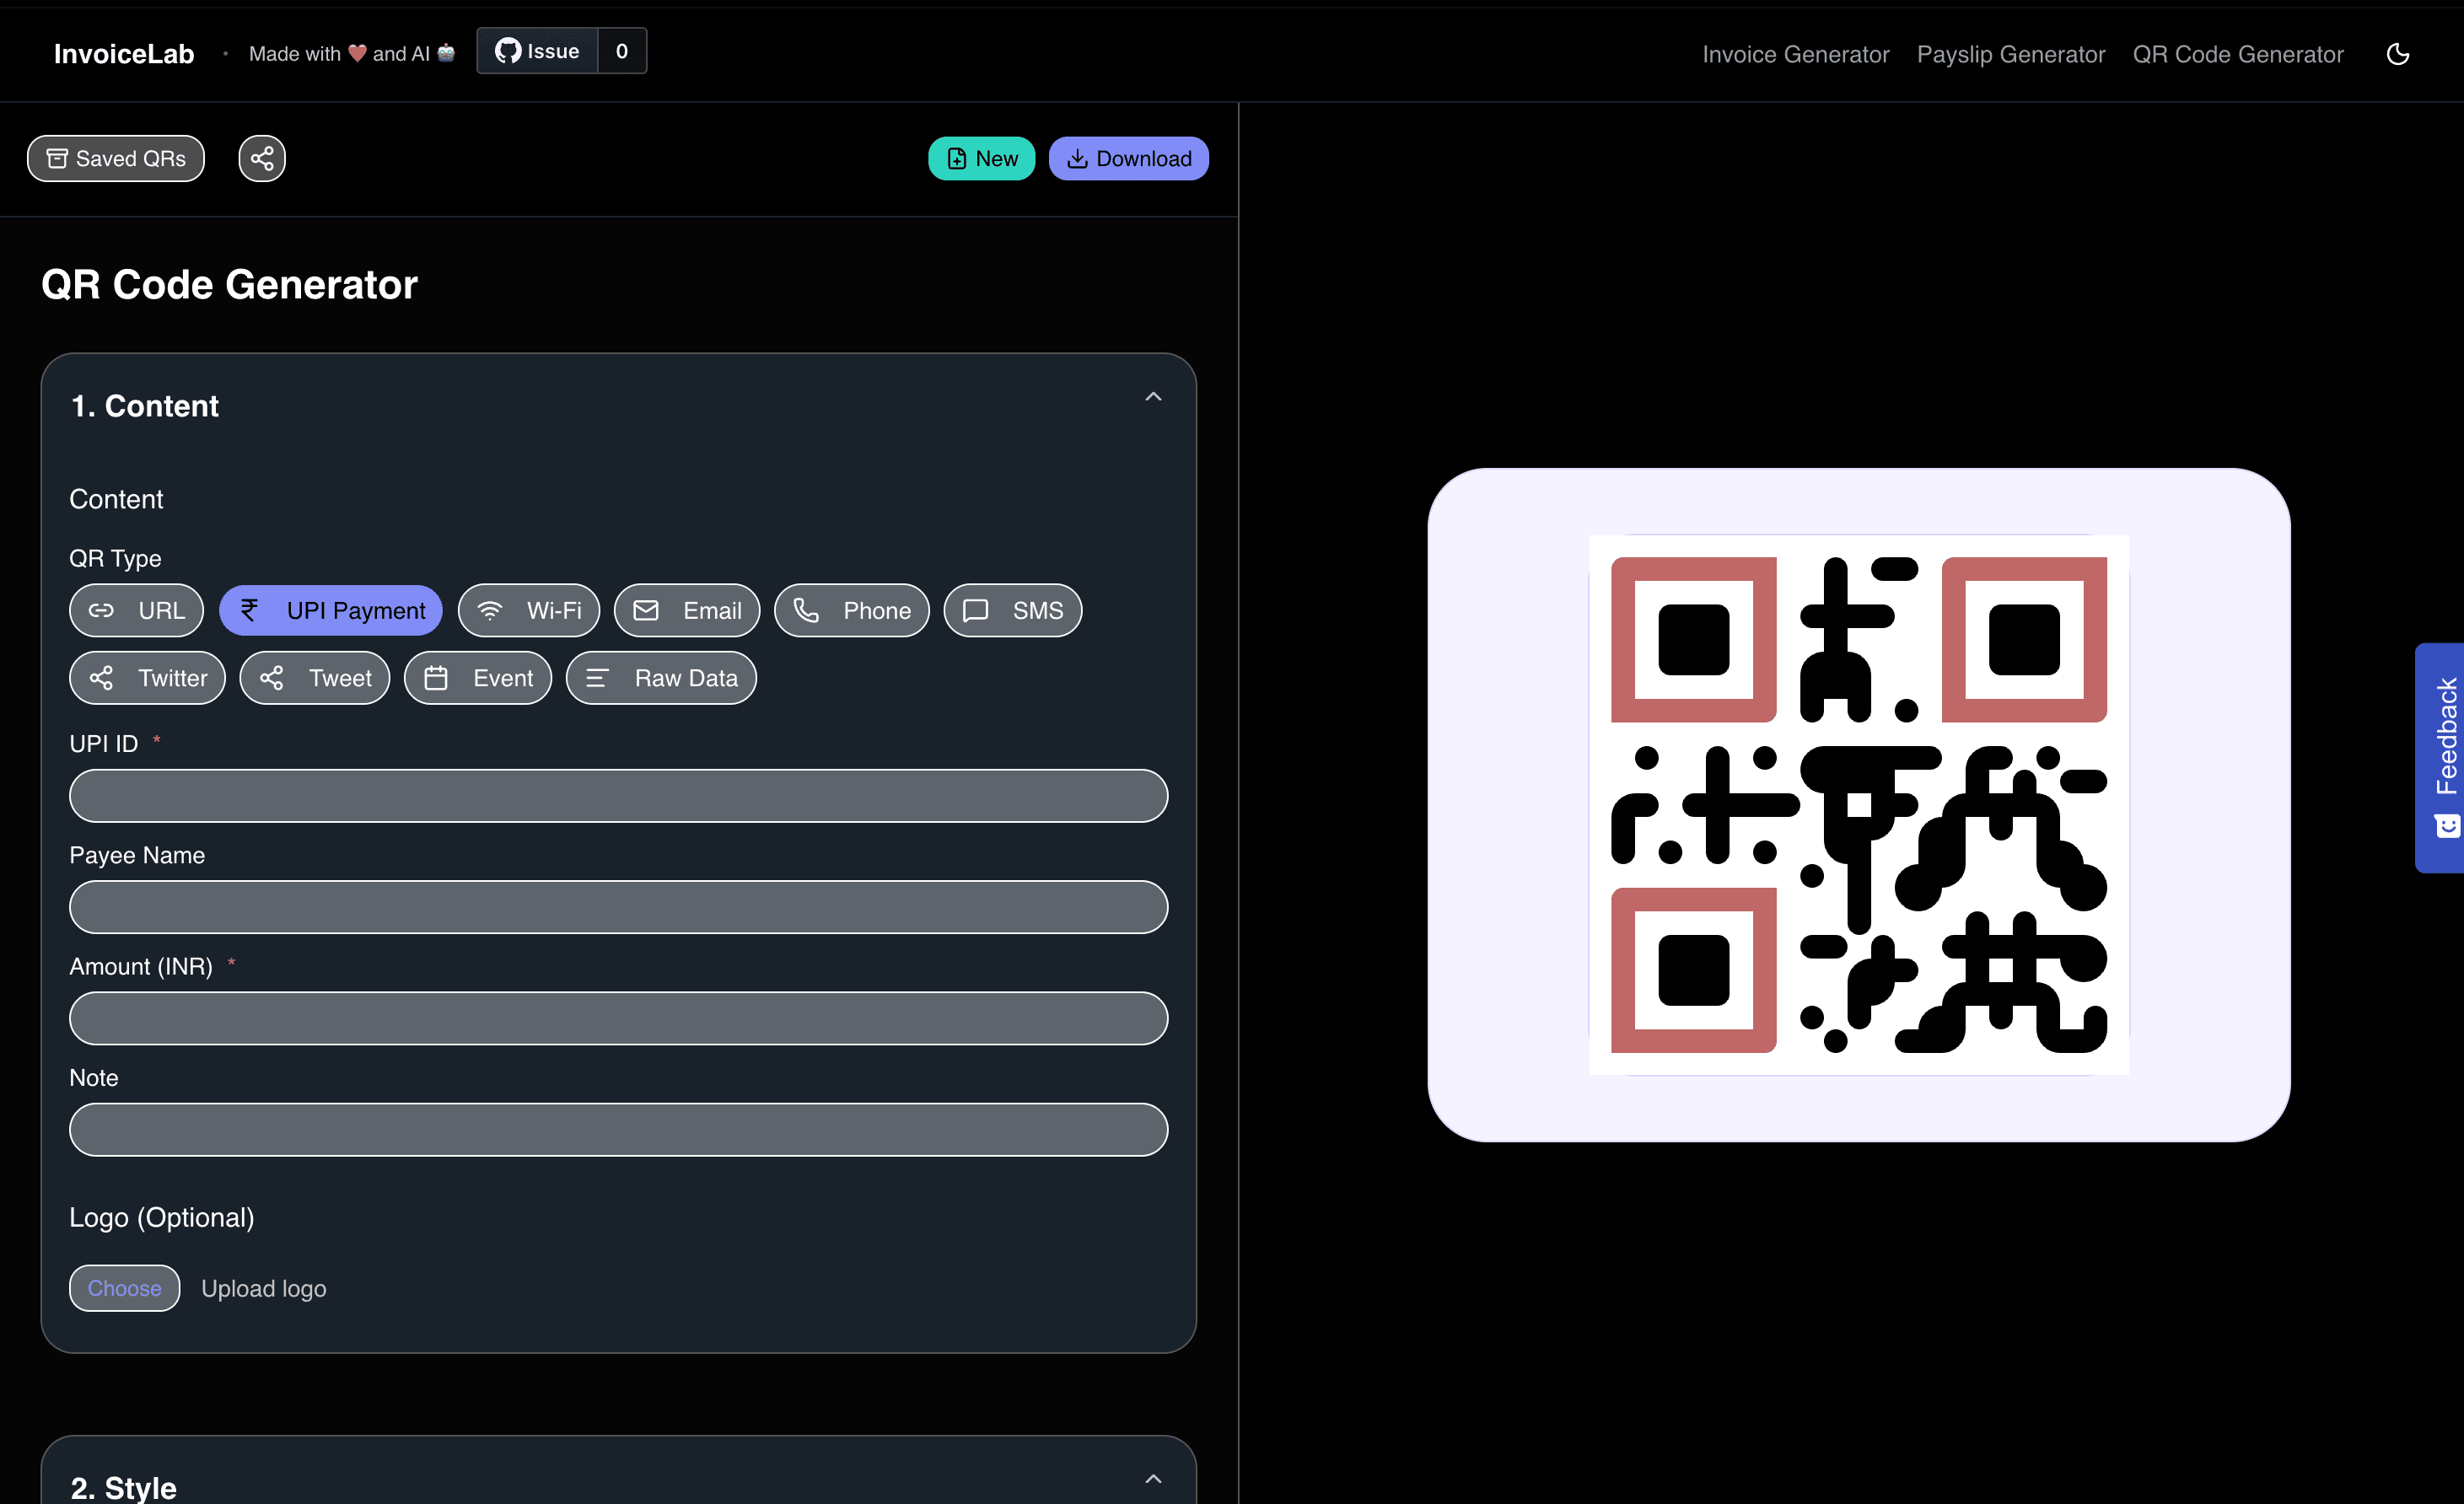2464x1504 pixels.
Task: Select SMS QR type
Action: pyautogui.click(x=1013, y=610)
